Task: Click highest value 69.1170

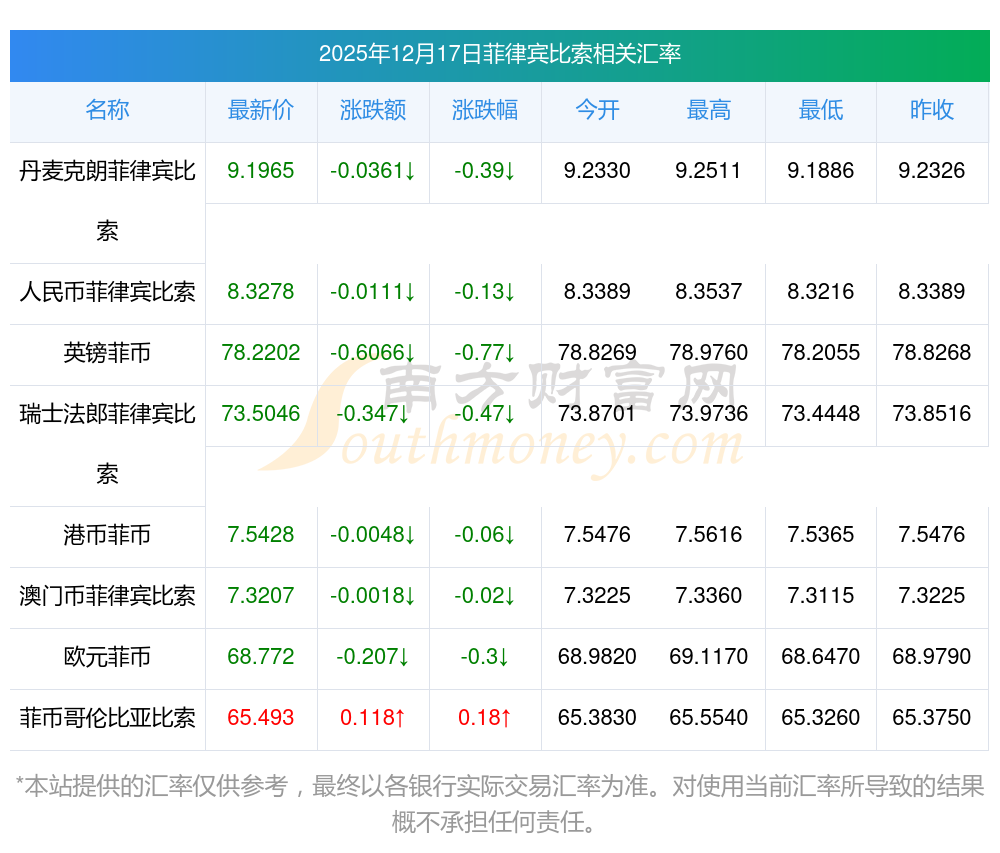Action: (709, 657)
